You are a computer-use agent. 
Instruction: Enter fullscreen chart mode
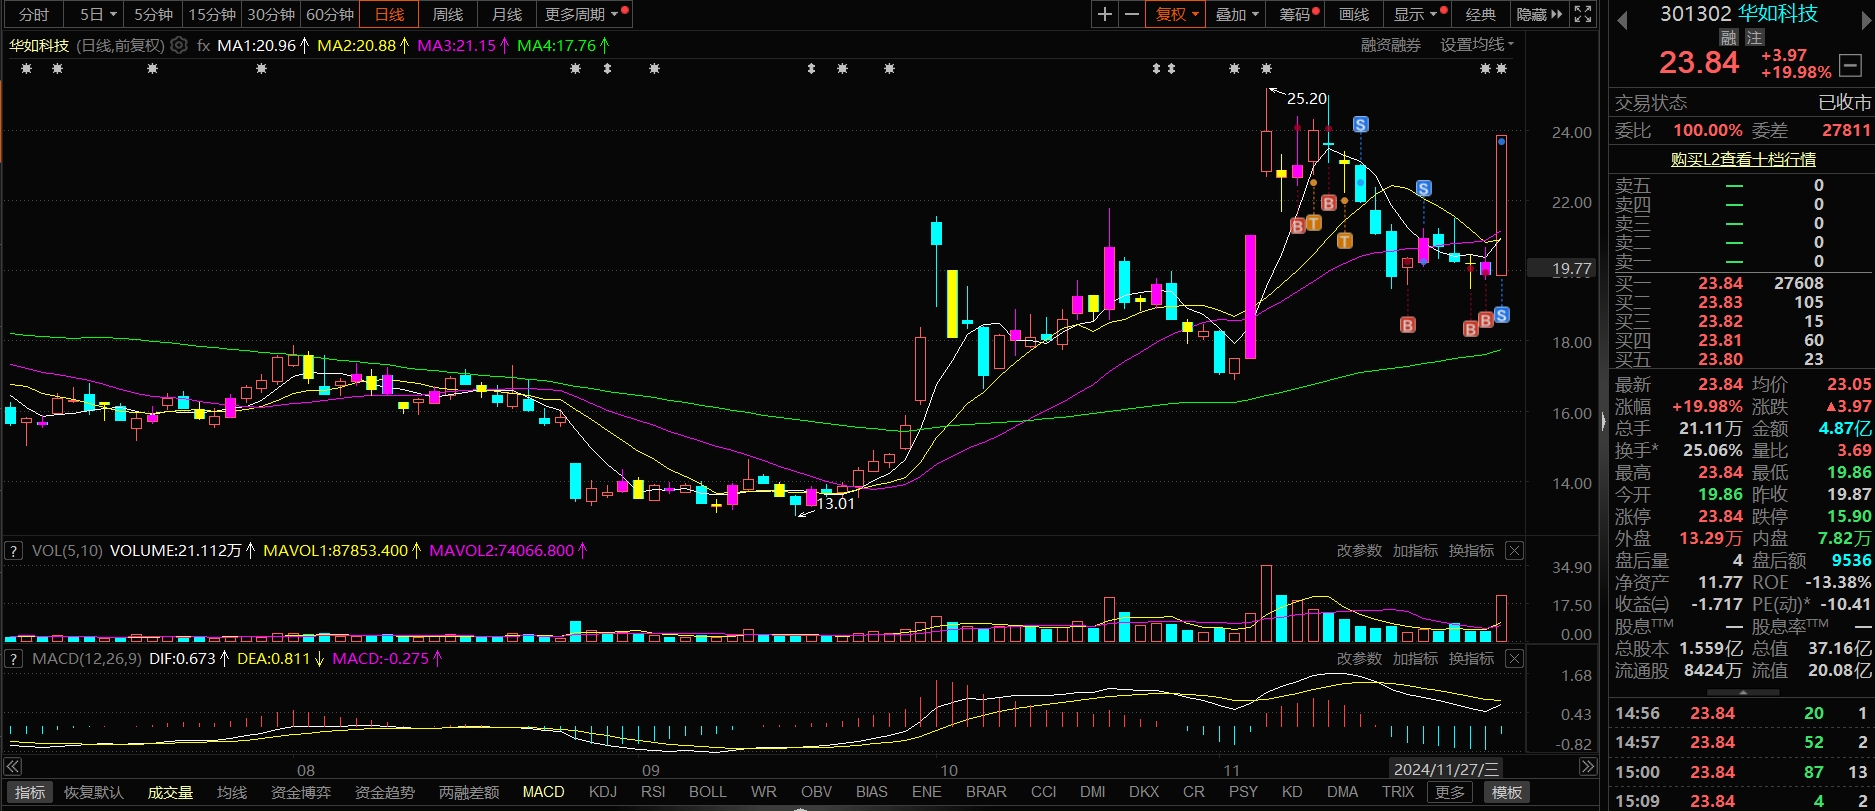1583,14
